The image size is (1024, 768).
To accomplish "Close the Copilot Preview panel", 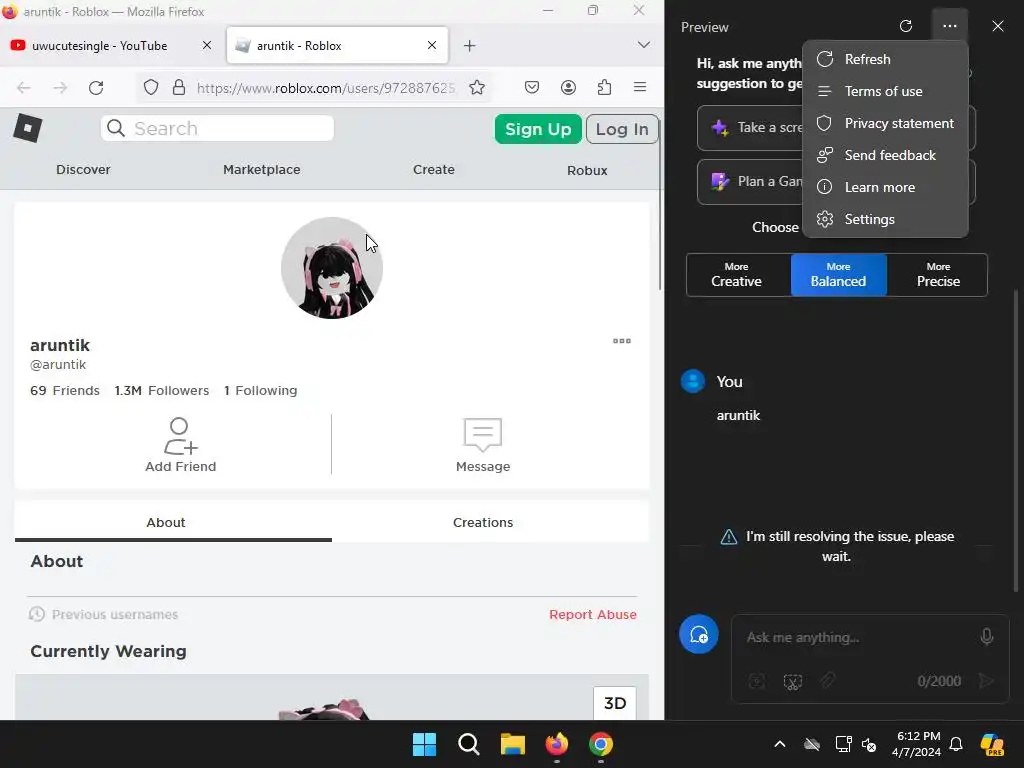I will click(x=998, y=26).
